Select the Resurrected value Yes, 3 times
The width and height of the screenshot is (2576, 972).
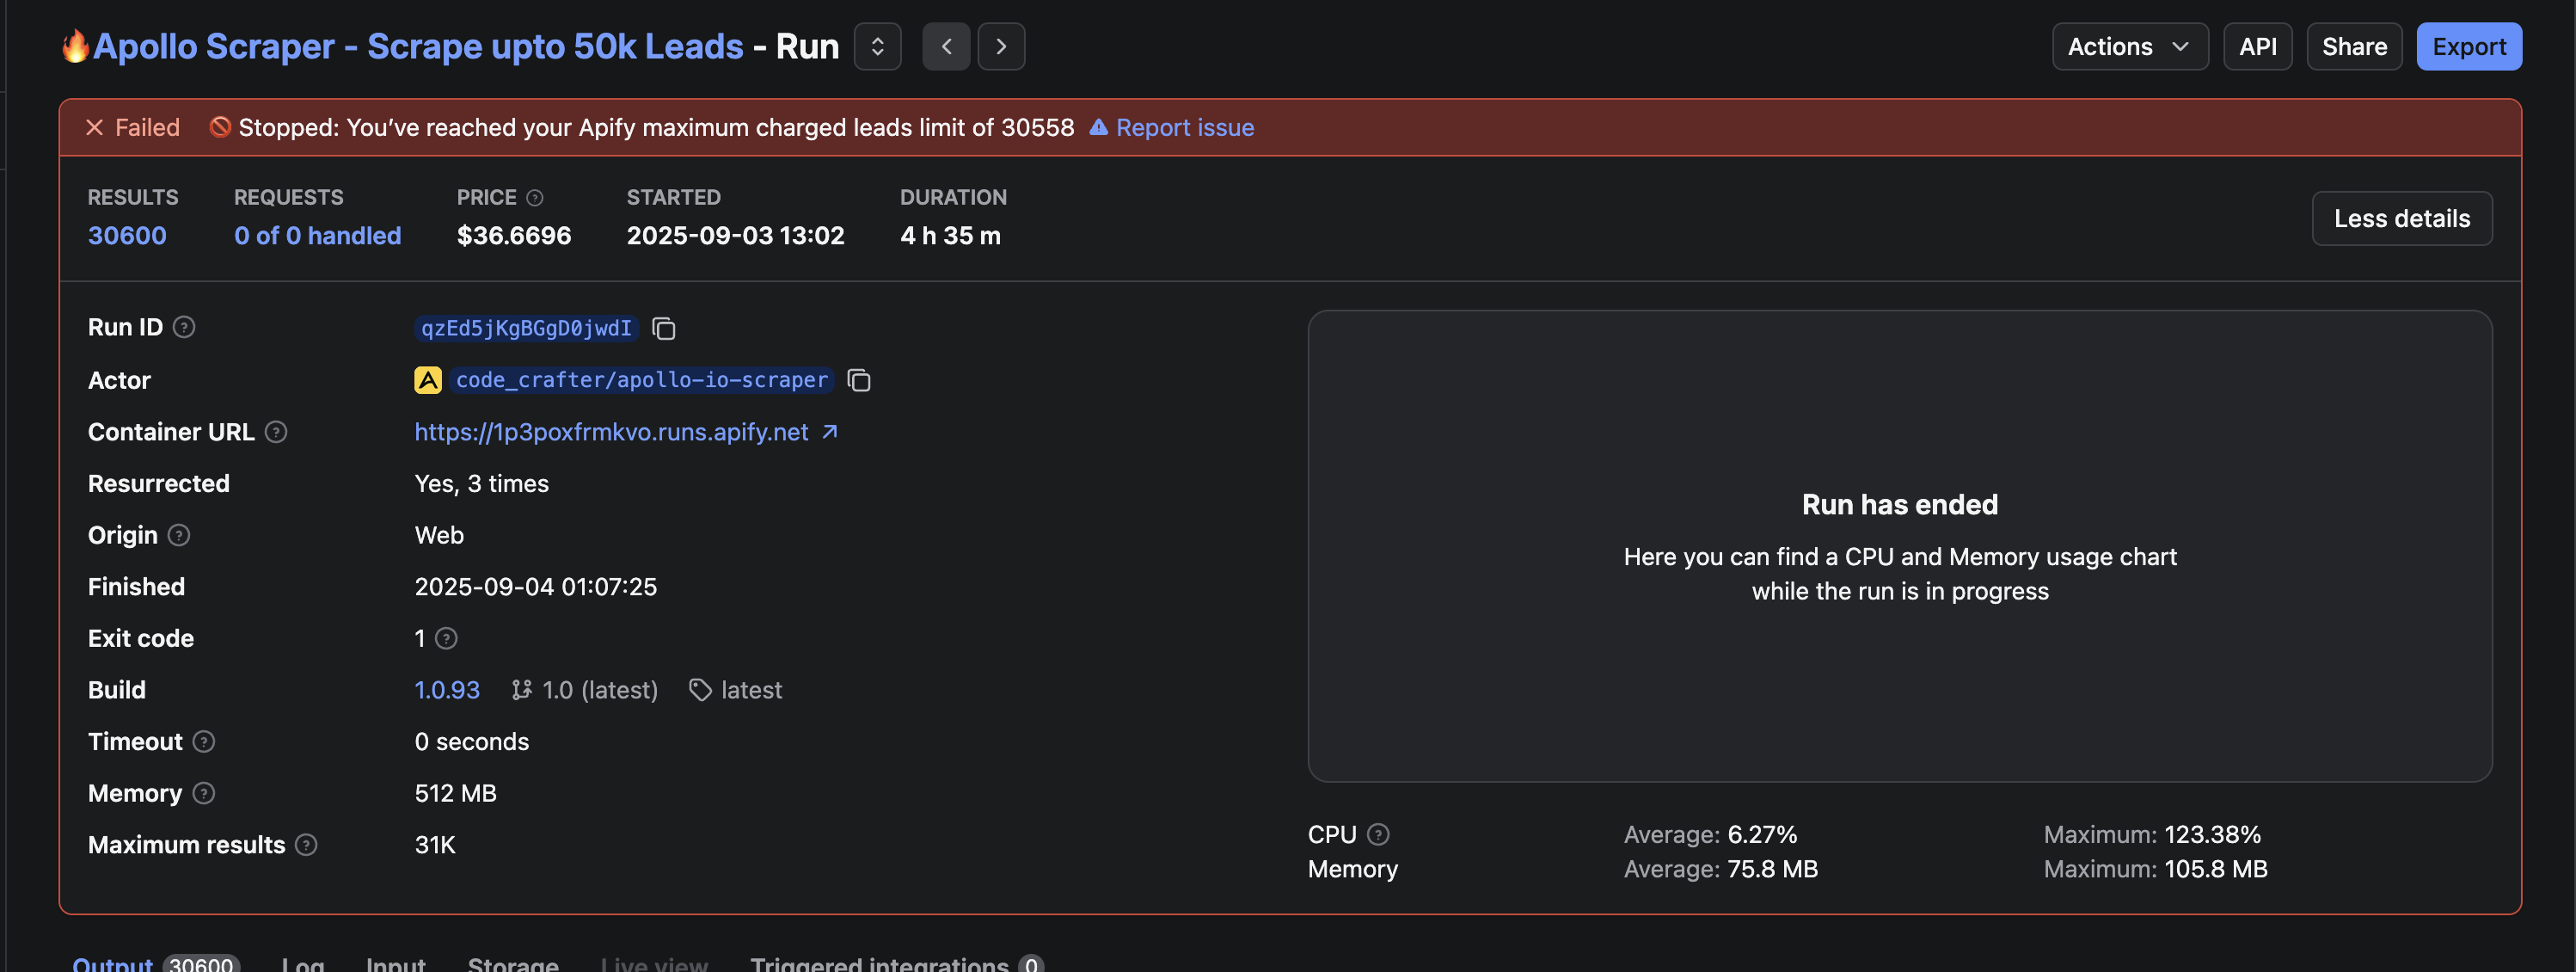[482, 484]
